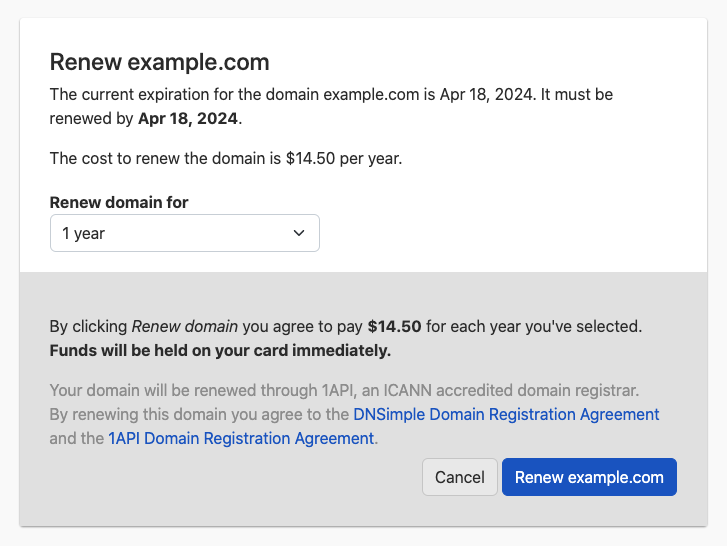The image size is (727, 546).
Task: Click the "Funds will be held on your card immediately" warning
Action: point(220,350)
